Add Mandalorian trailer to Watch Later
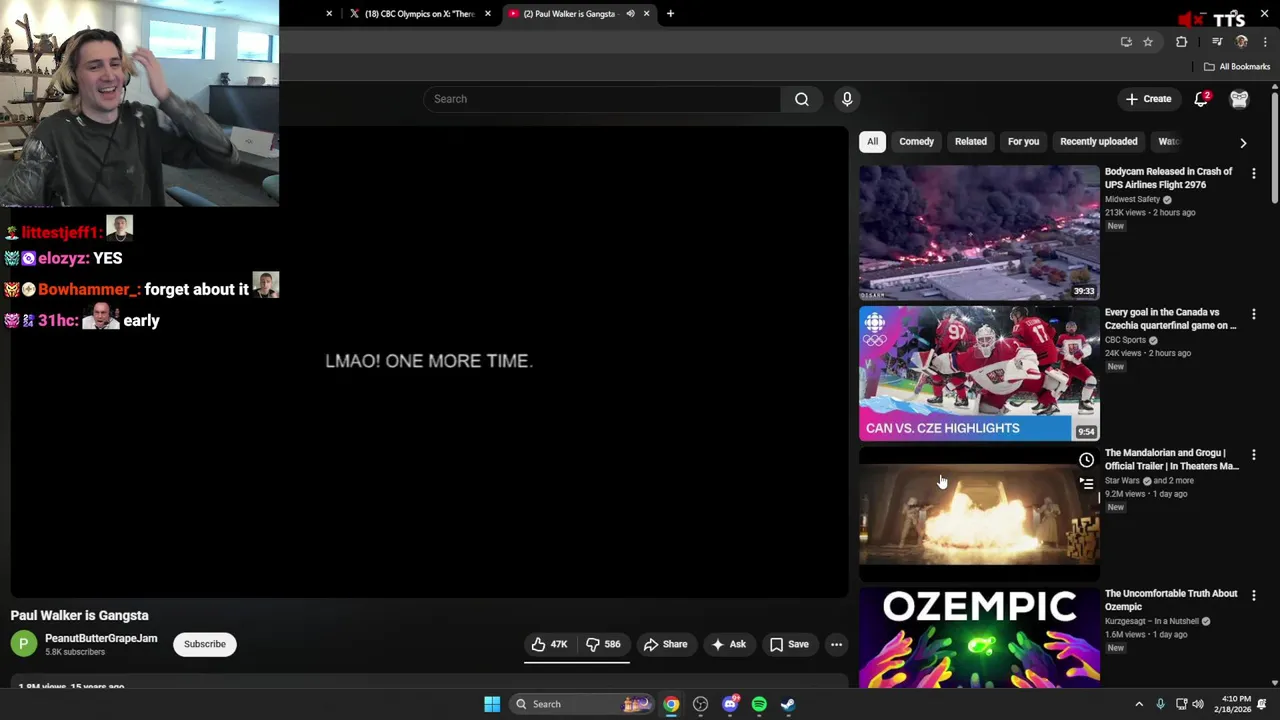 (1086, 460)
